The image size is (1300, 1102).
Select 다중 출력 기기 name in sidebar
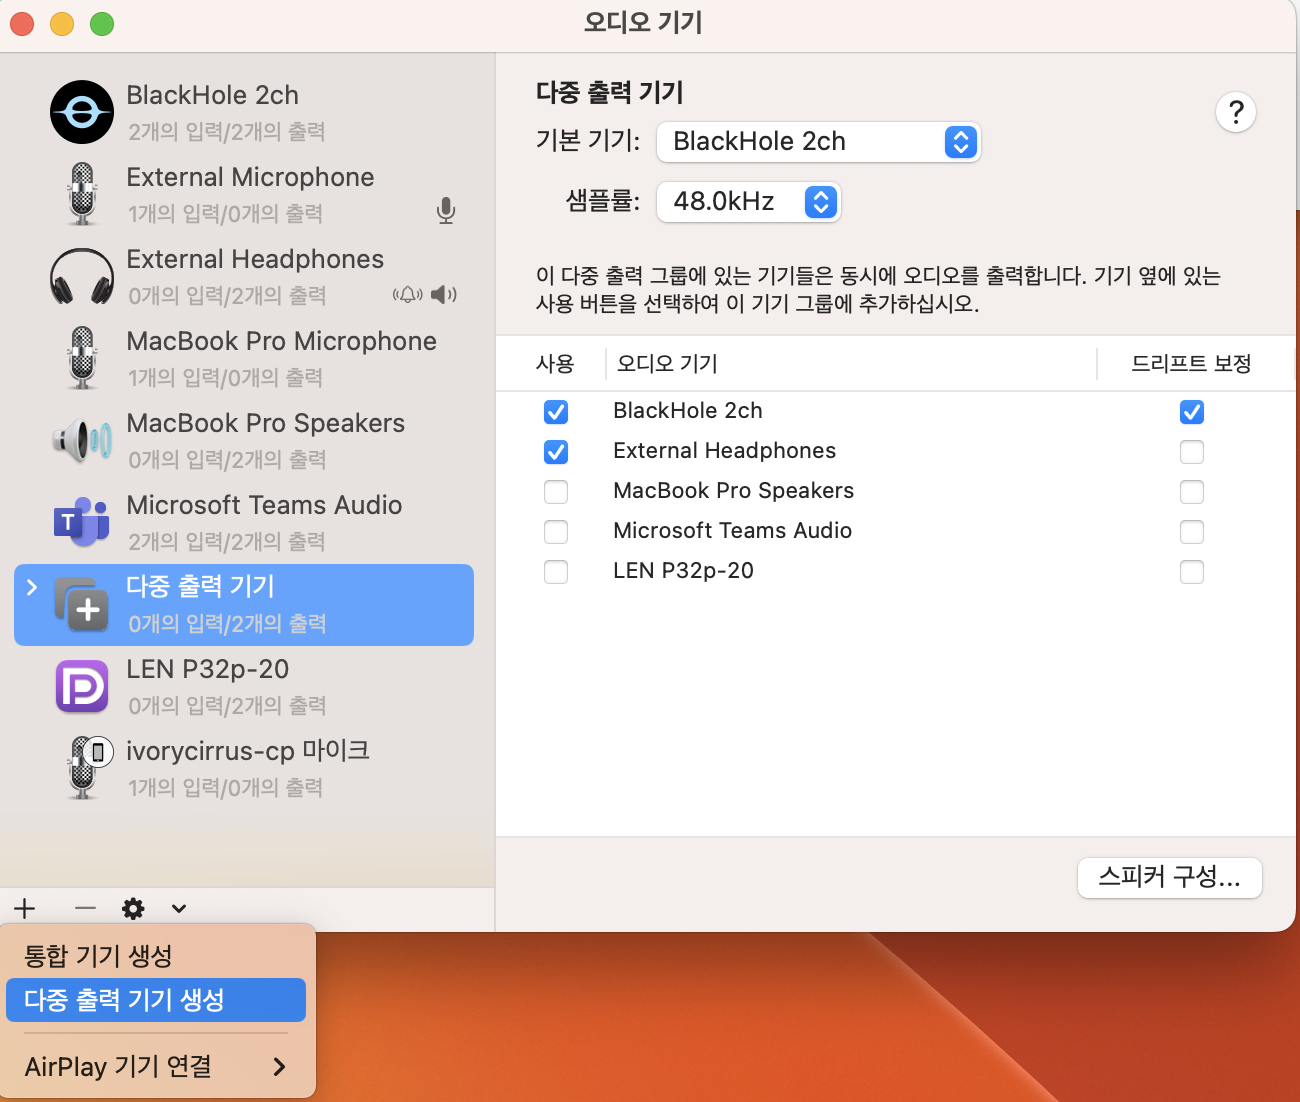(x=200, y=586)
